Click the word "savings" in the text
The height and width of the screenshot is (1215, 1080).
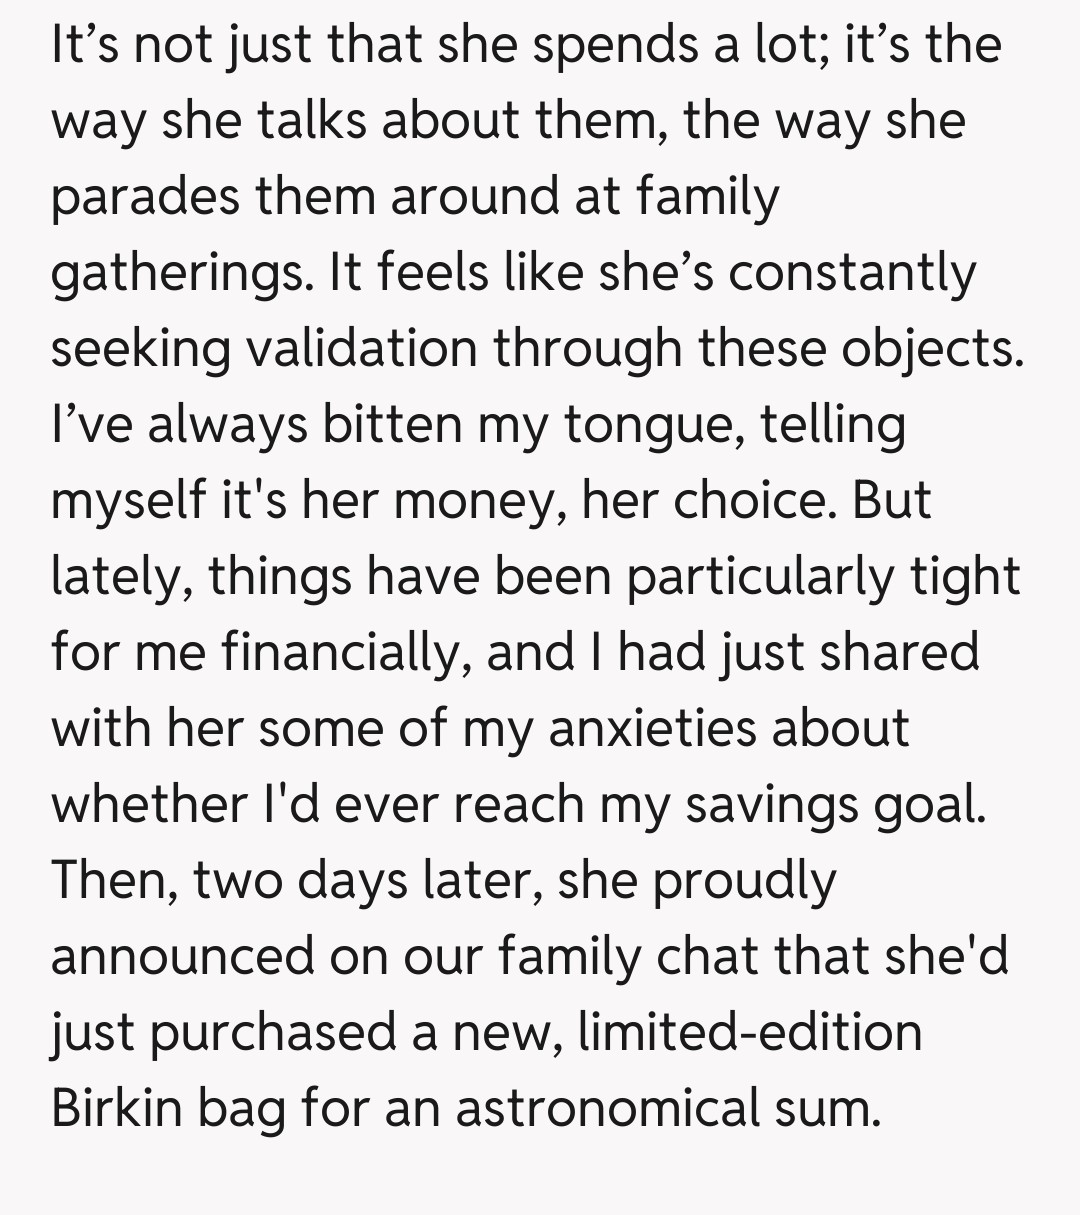coord(768,803)
